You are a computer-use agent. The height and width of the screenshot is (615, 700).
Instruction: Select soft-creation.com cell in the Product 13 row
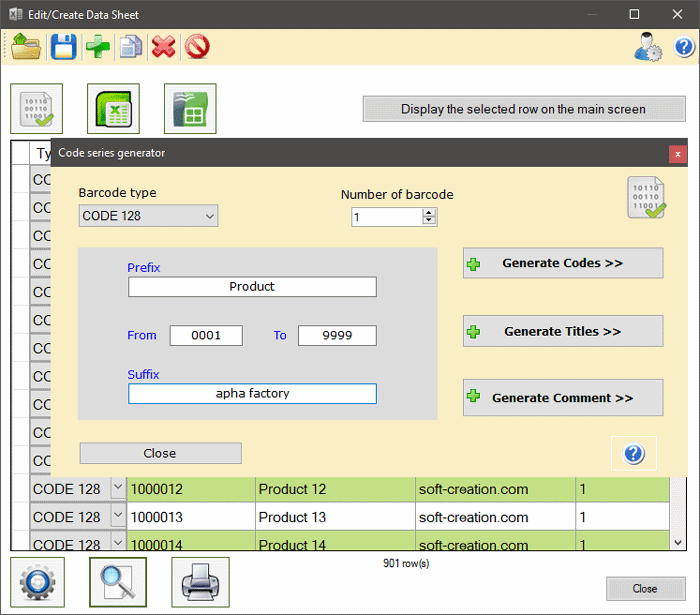496,517
